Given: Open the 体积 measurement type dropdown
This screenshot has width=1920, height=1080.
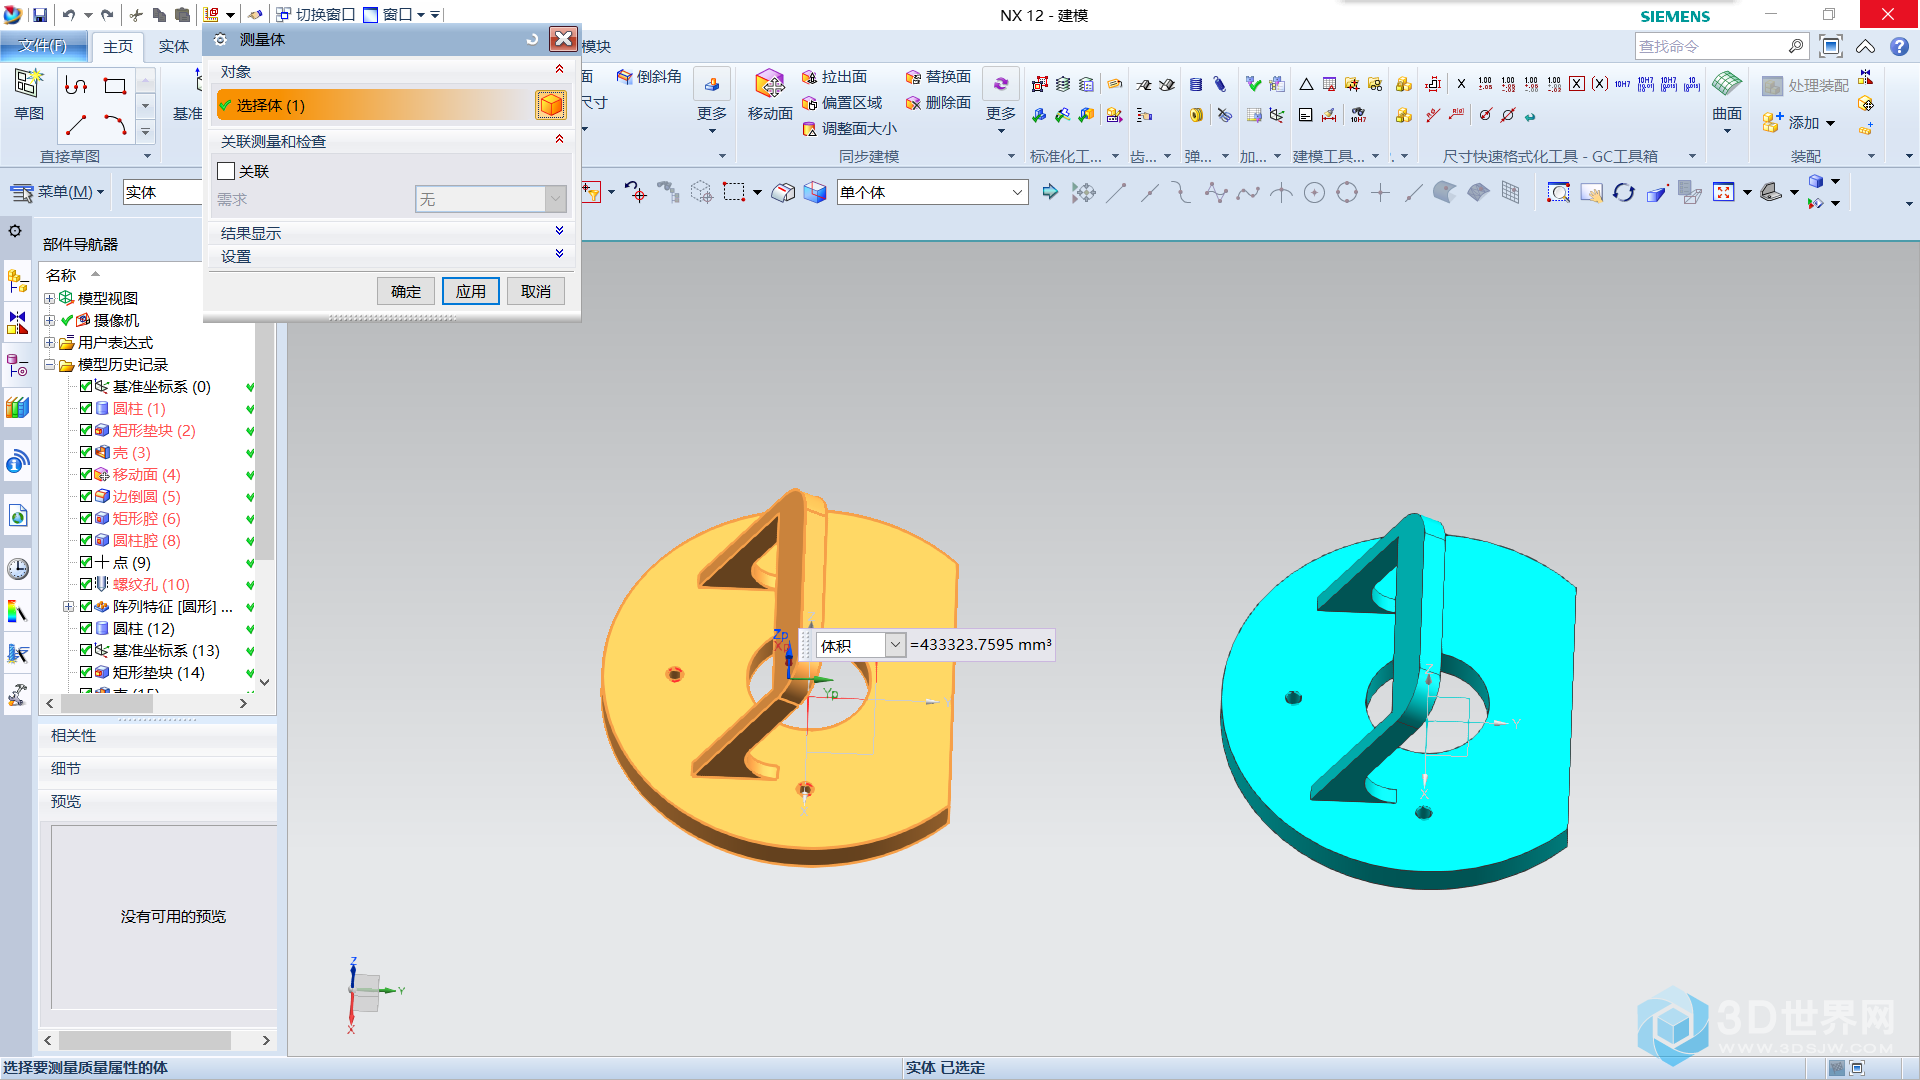Looking at the screenshot, I should click(x=895, y=645).
